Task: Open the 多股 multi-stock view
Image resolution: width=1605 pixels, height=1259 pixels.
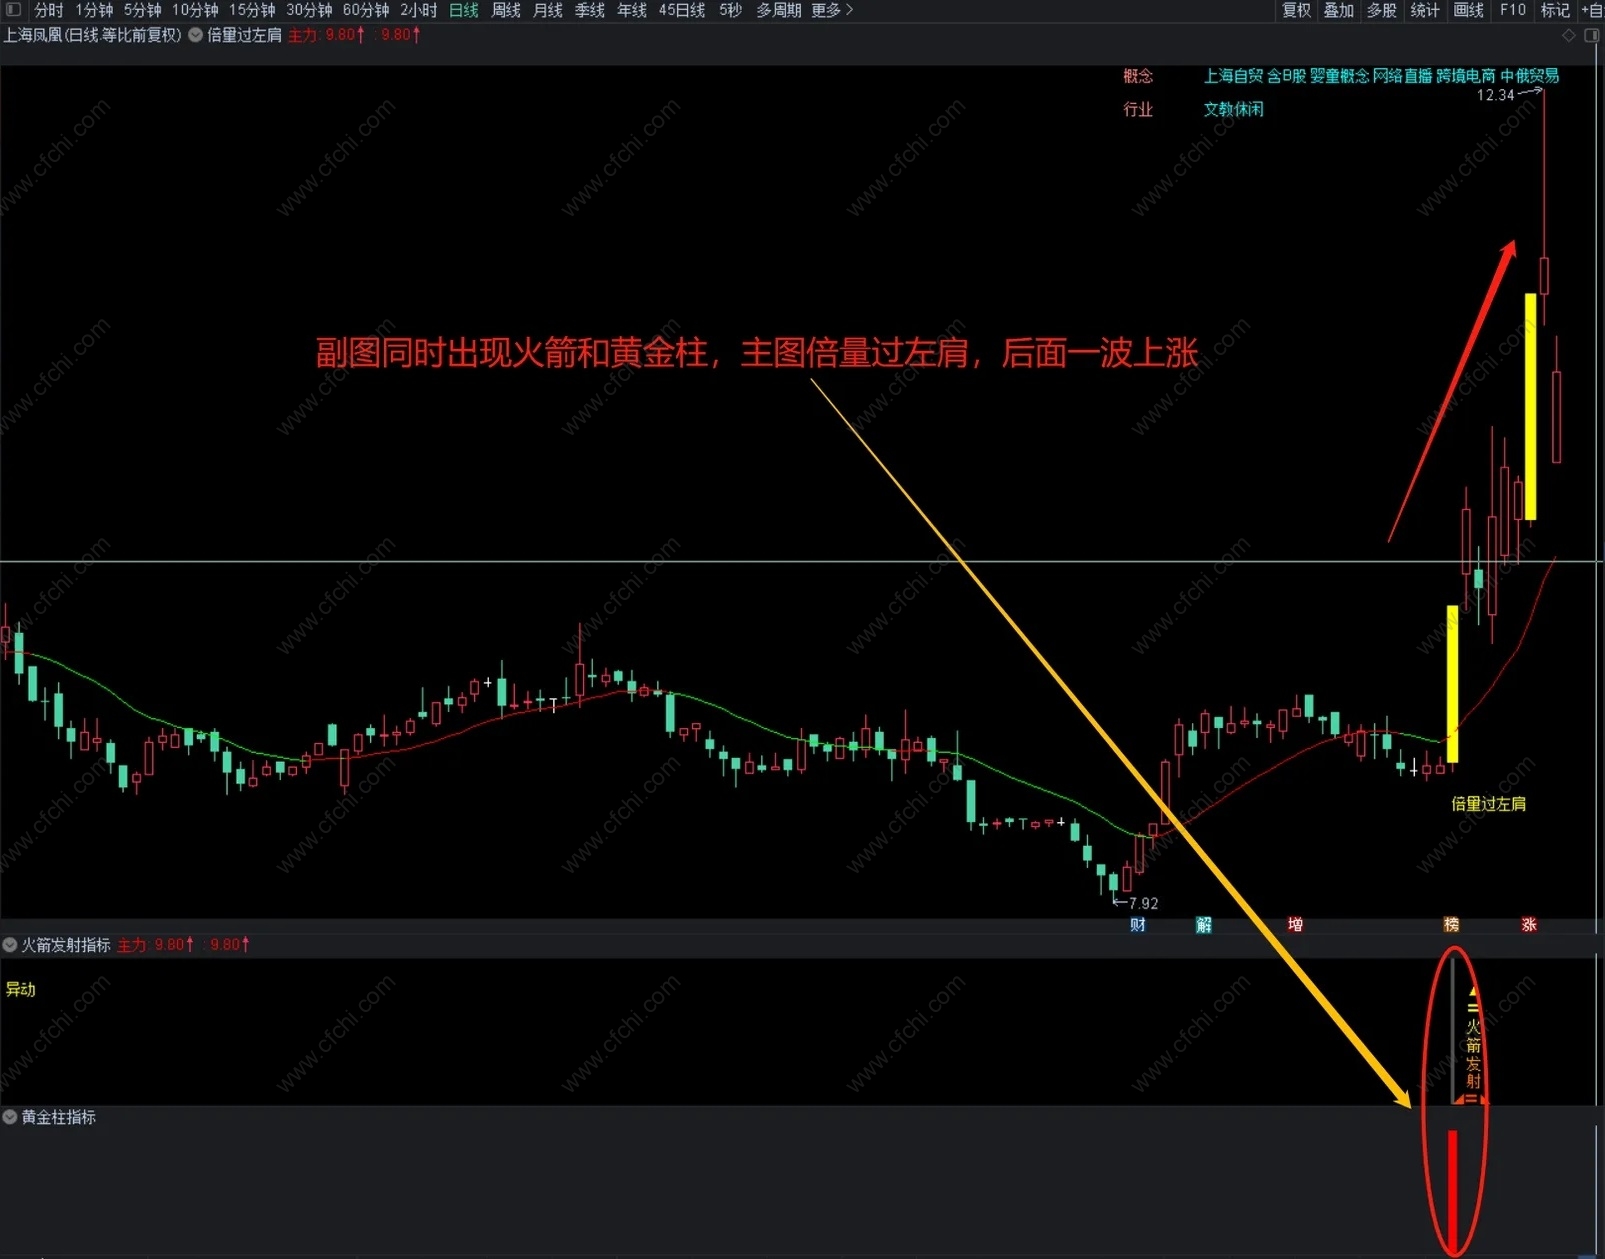Action: coord(1382,10)
